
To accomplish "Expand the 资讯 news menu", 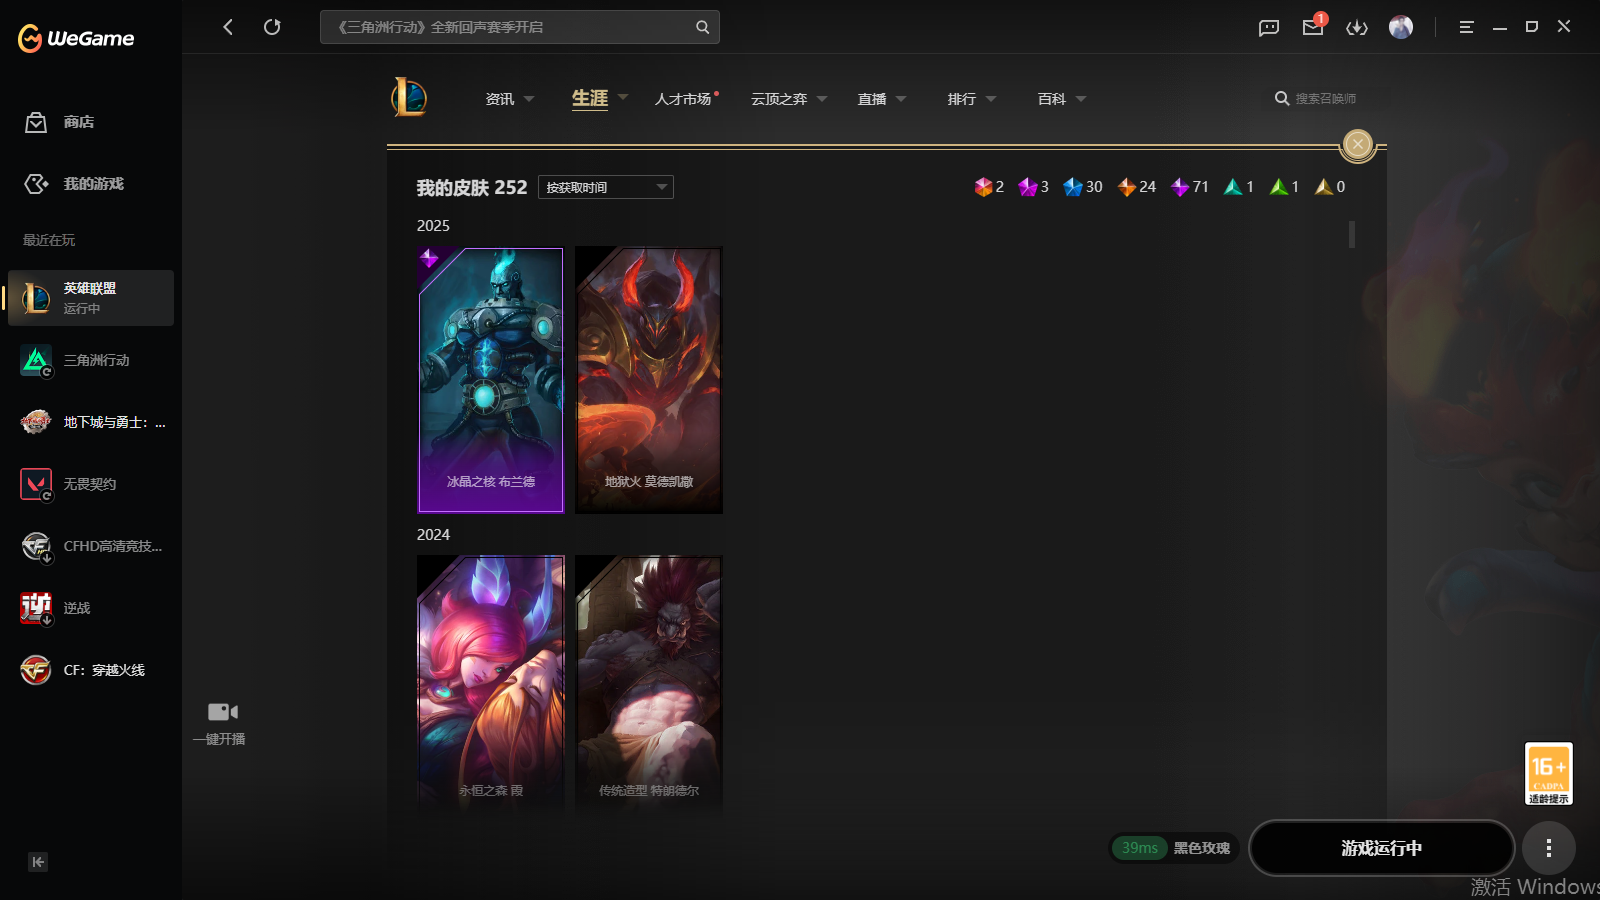I will coord(509,99).
